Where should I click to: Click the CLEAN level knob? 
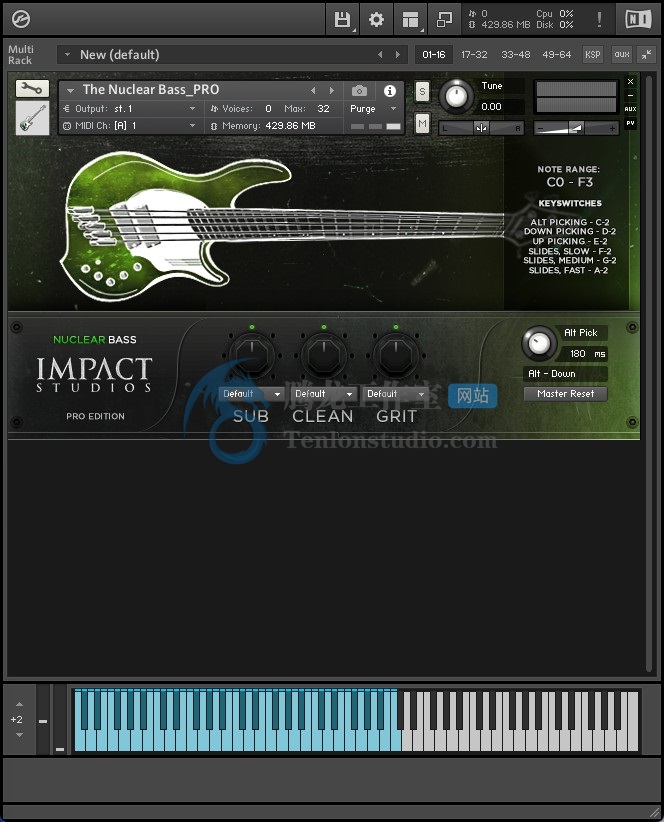[324, 355]
